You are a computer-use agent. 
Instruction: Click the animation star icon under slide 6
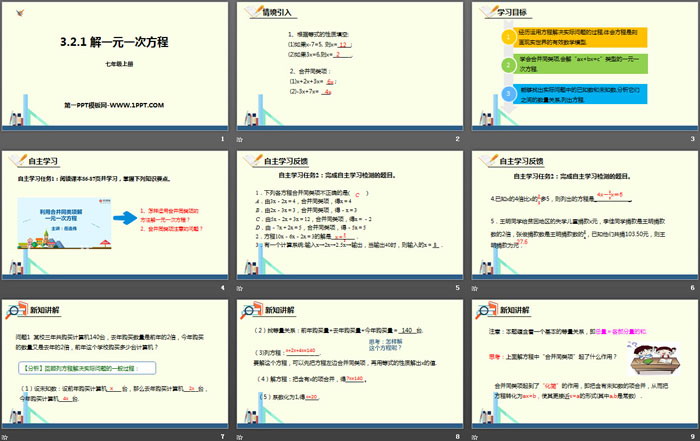pos(475,288)
